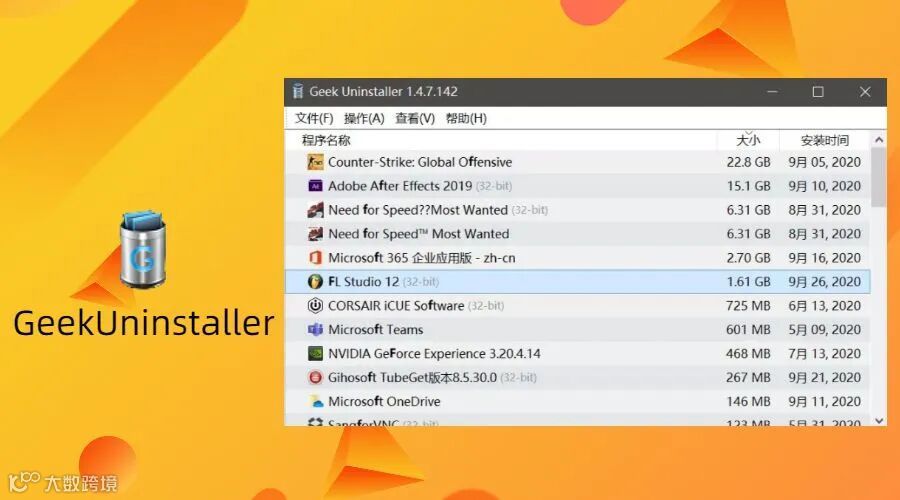Open the 帮助(H) menu
The width and height of the screenshot is (900, 500).
coord(466,118)
